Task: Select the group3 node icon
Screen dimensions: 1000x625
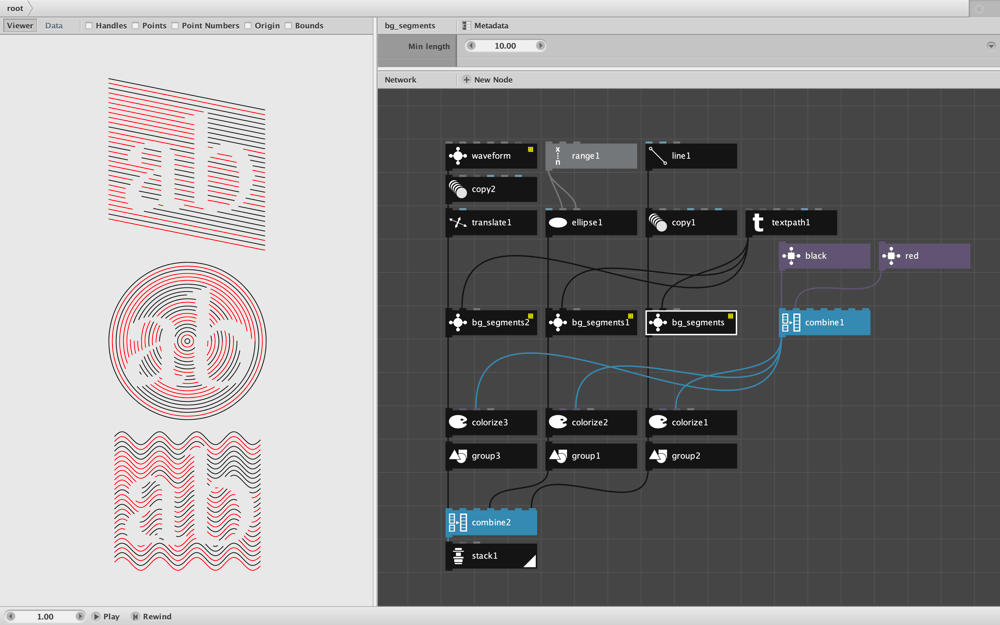Action: [x=457, y=456]
